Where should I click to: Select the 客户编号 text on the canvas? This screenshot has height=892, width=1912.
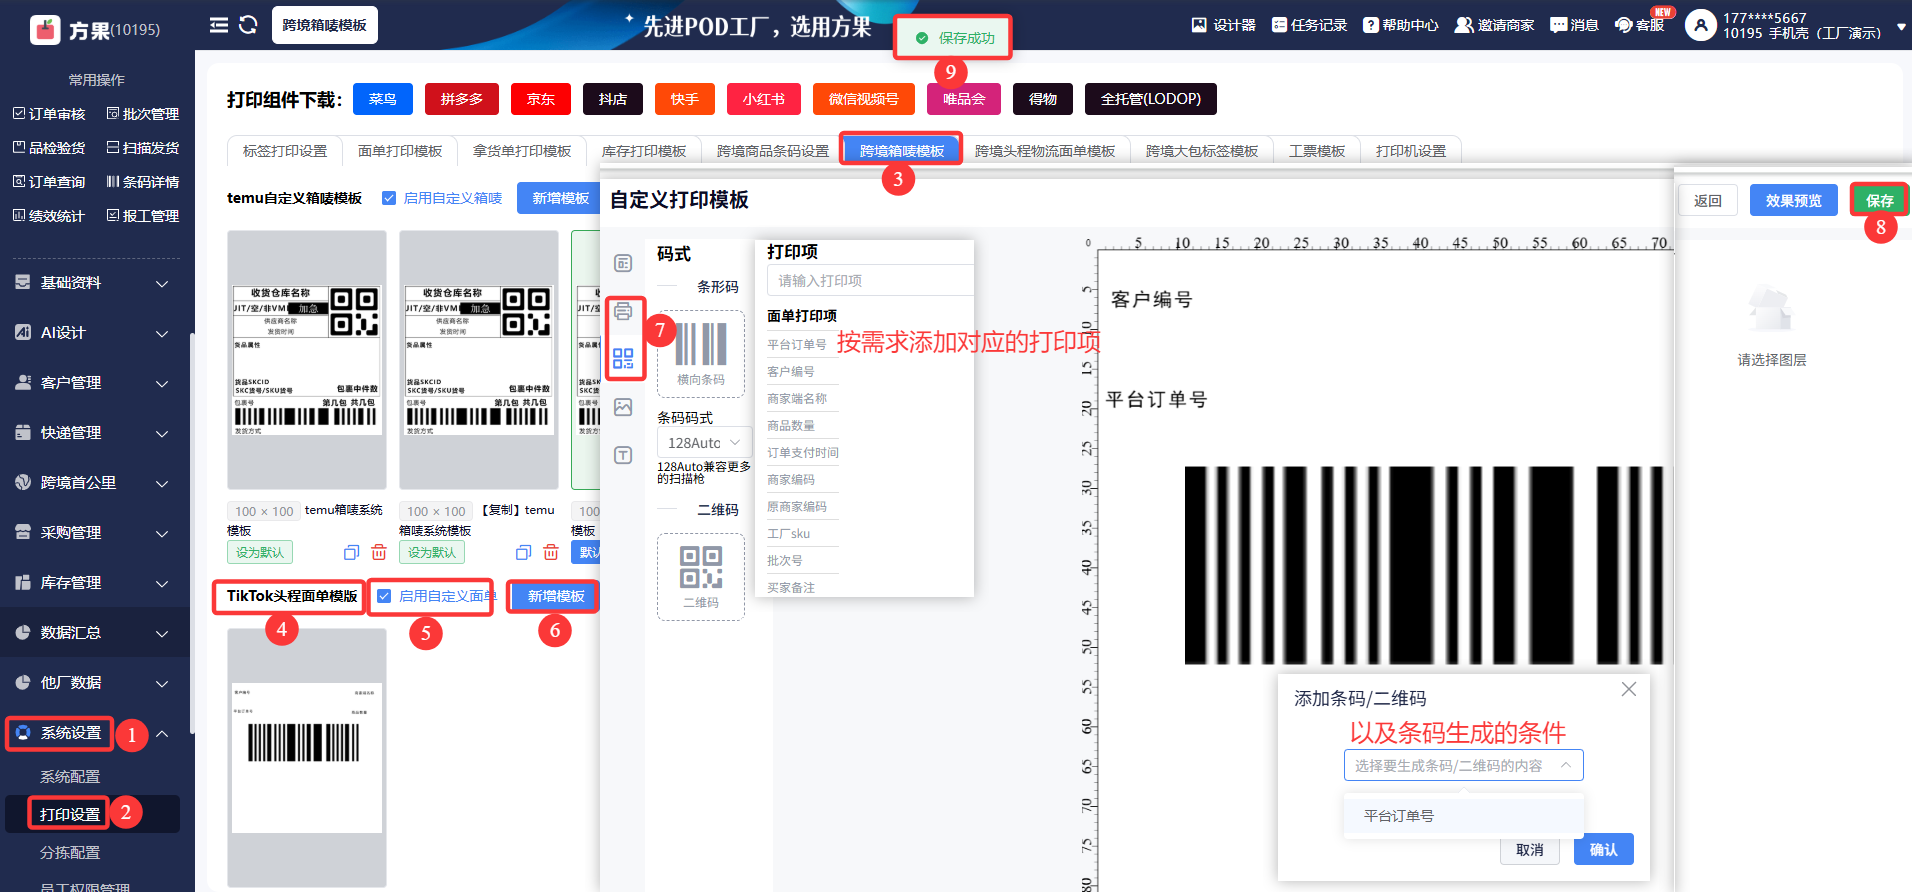point(1152,299)
